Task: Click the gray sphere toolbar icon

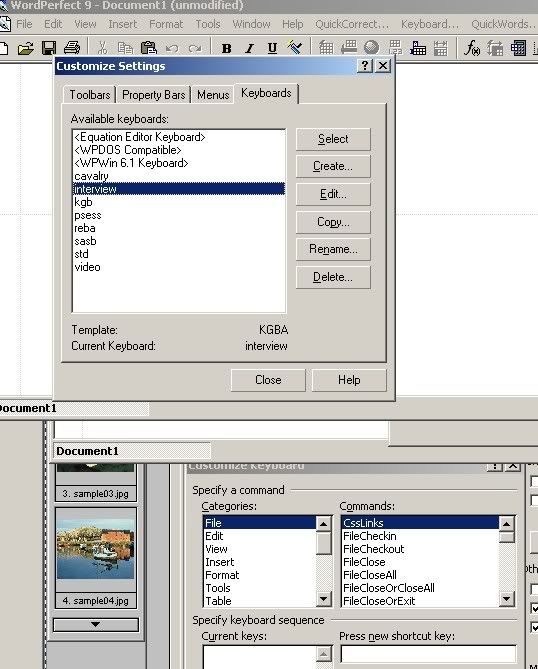Action: click(x=372, y=47)
